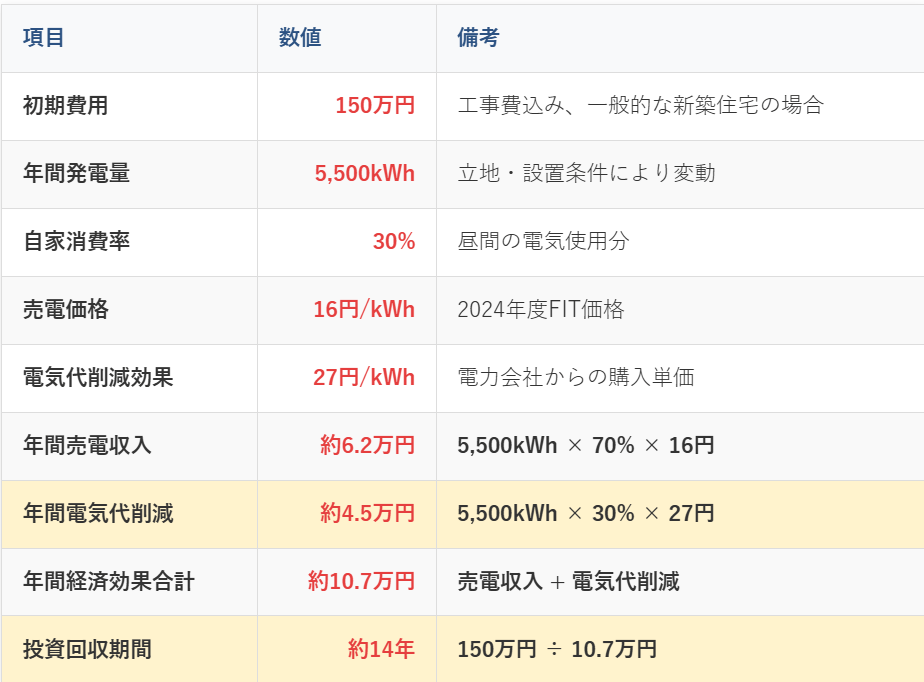
Task: Click the value 27円/kWh
Action: (x=364, y=378)
